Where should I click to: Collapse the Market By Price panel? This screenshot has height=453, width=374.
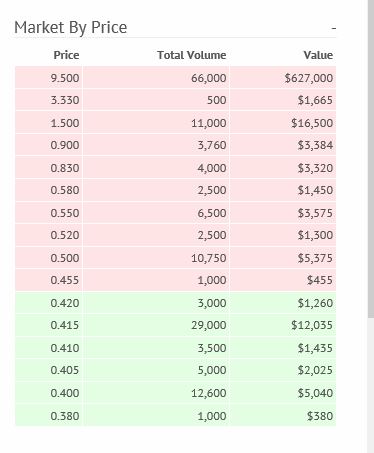(334, 29)
